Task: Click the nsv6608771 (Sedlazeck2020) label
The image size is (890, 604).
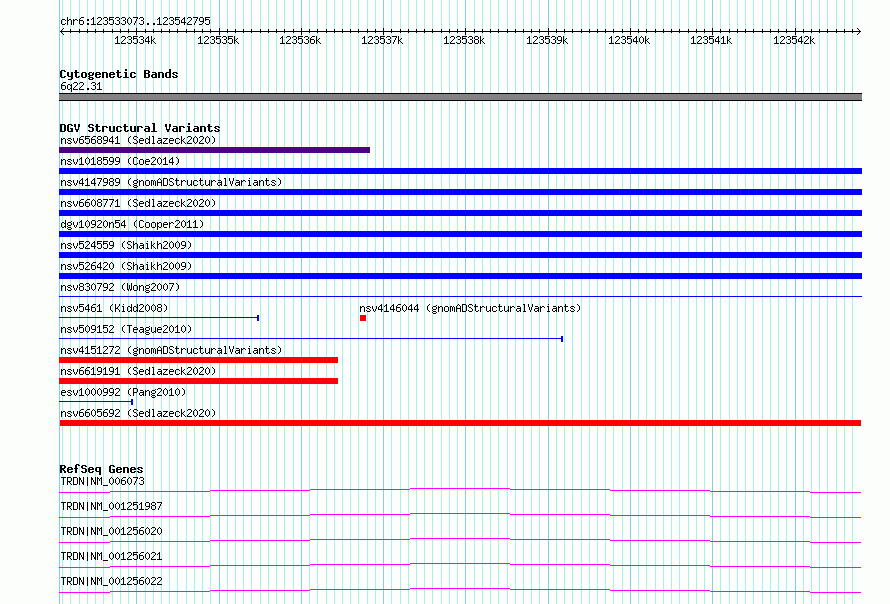Action: click(138, 203)
